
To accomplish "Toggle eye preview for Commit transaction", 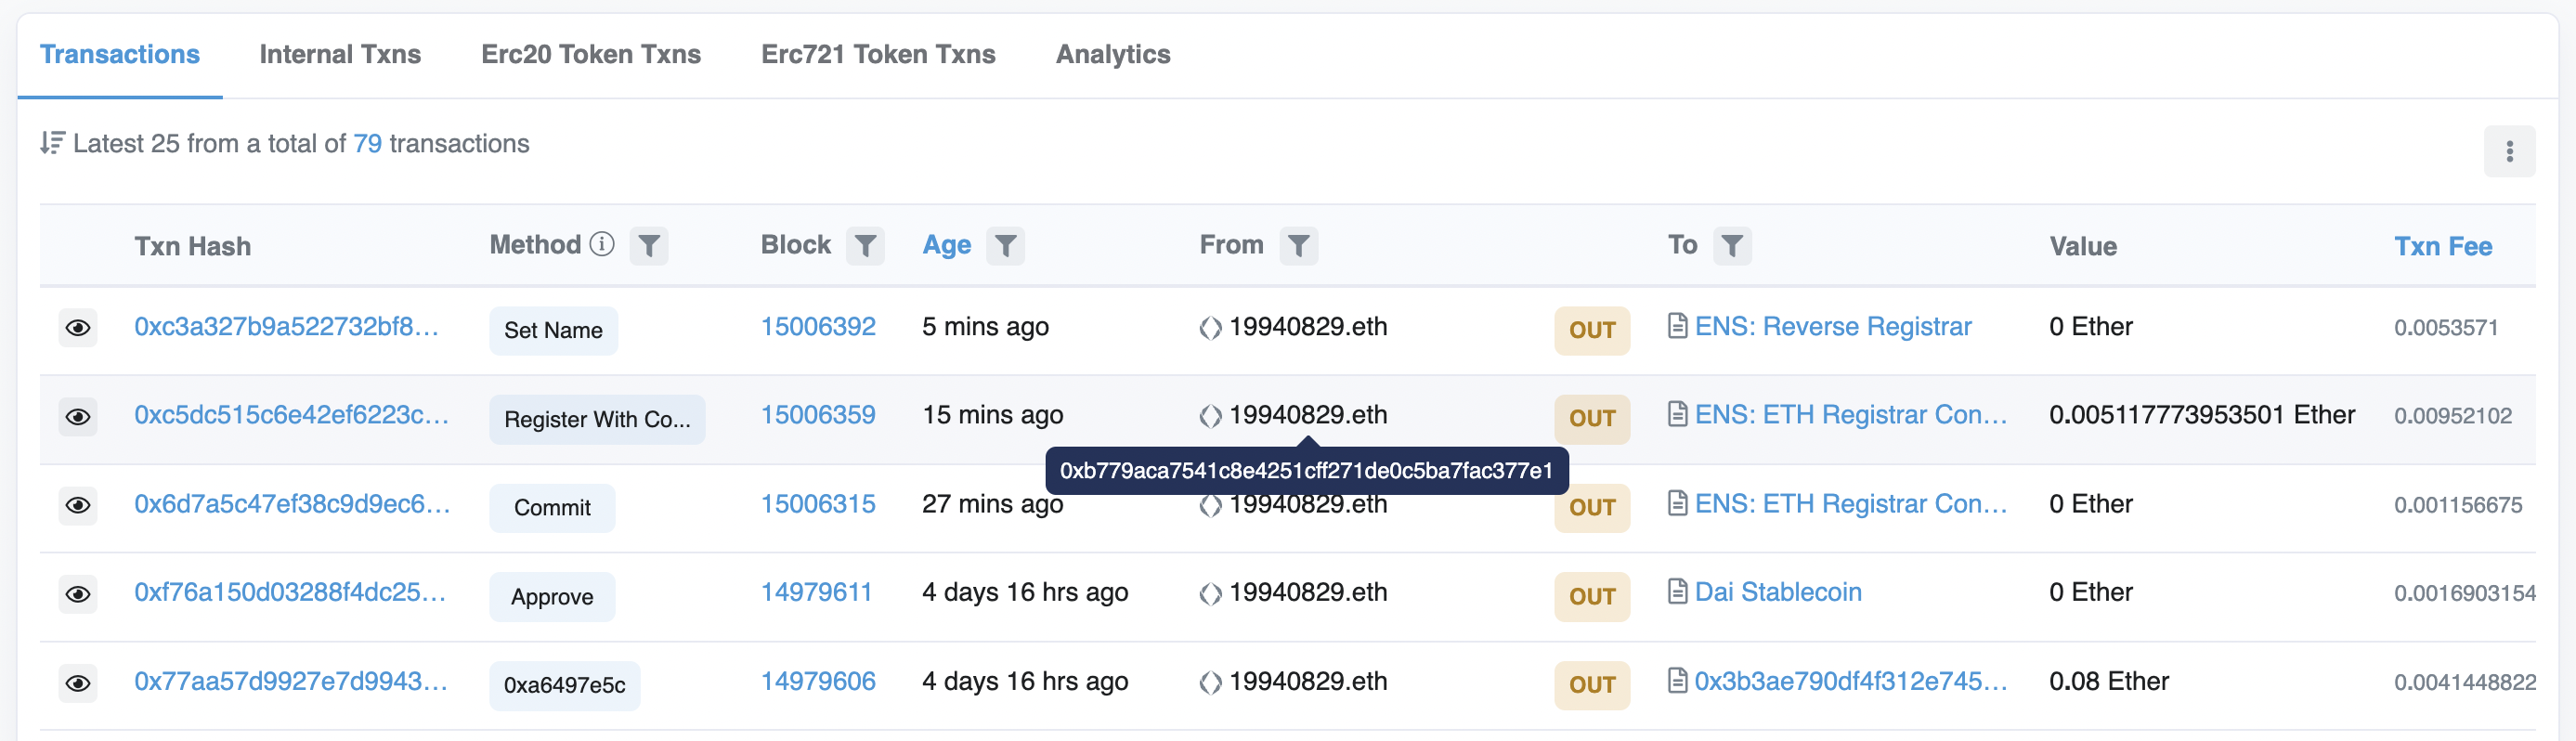I will 78,506.
